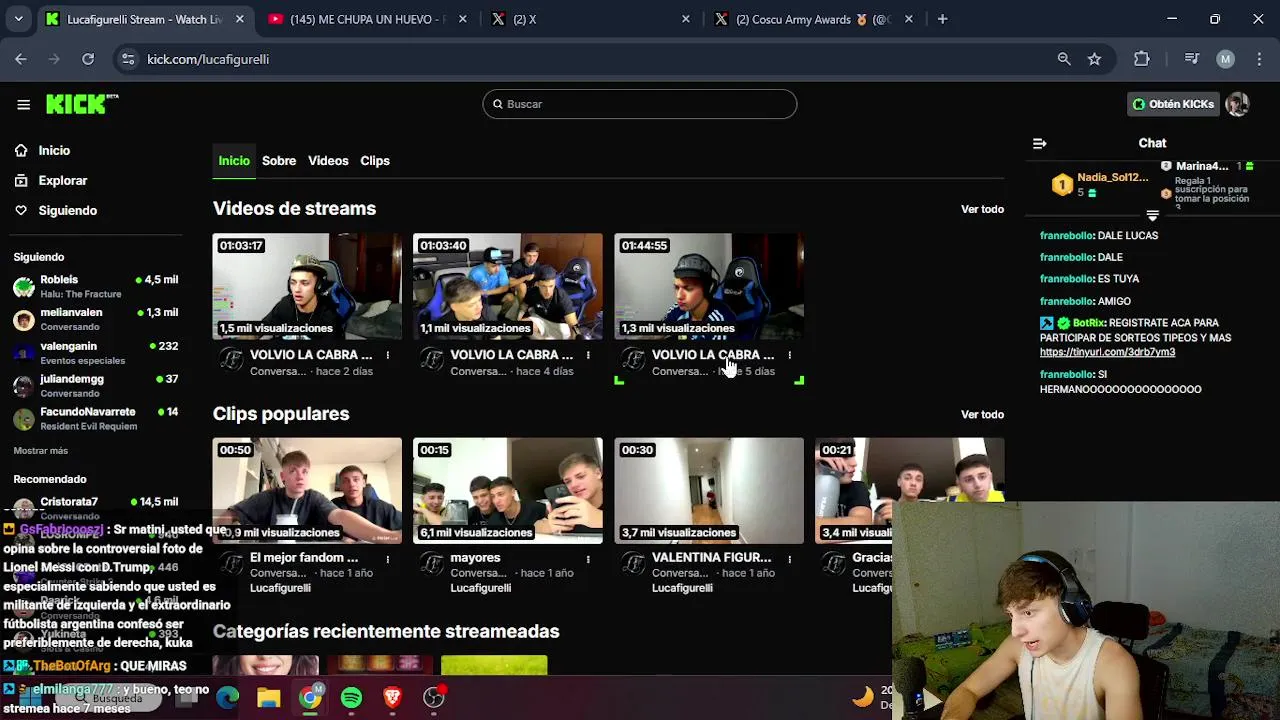1280x720 pixels.
Task: Switch to the '(2) X' browser tab
Action: coord(590,19)
